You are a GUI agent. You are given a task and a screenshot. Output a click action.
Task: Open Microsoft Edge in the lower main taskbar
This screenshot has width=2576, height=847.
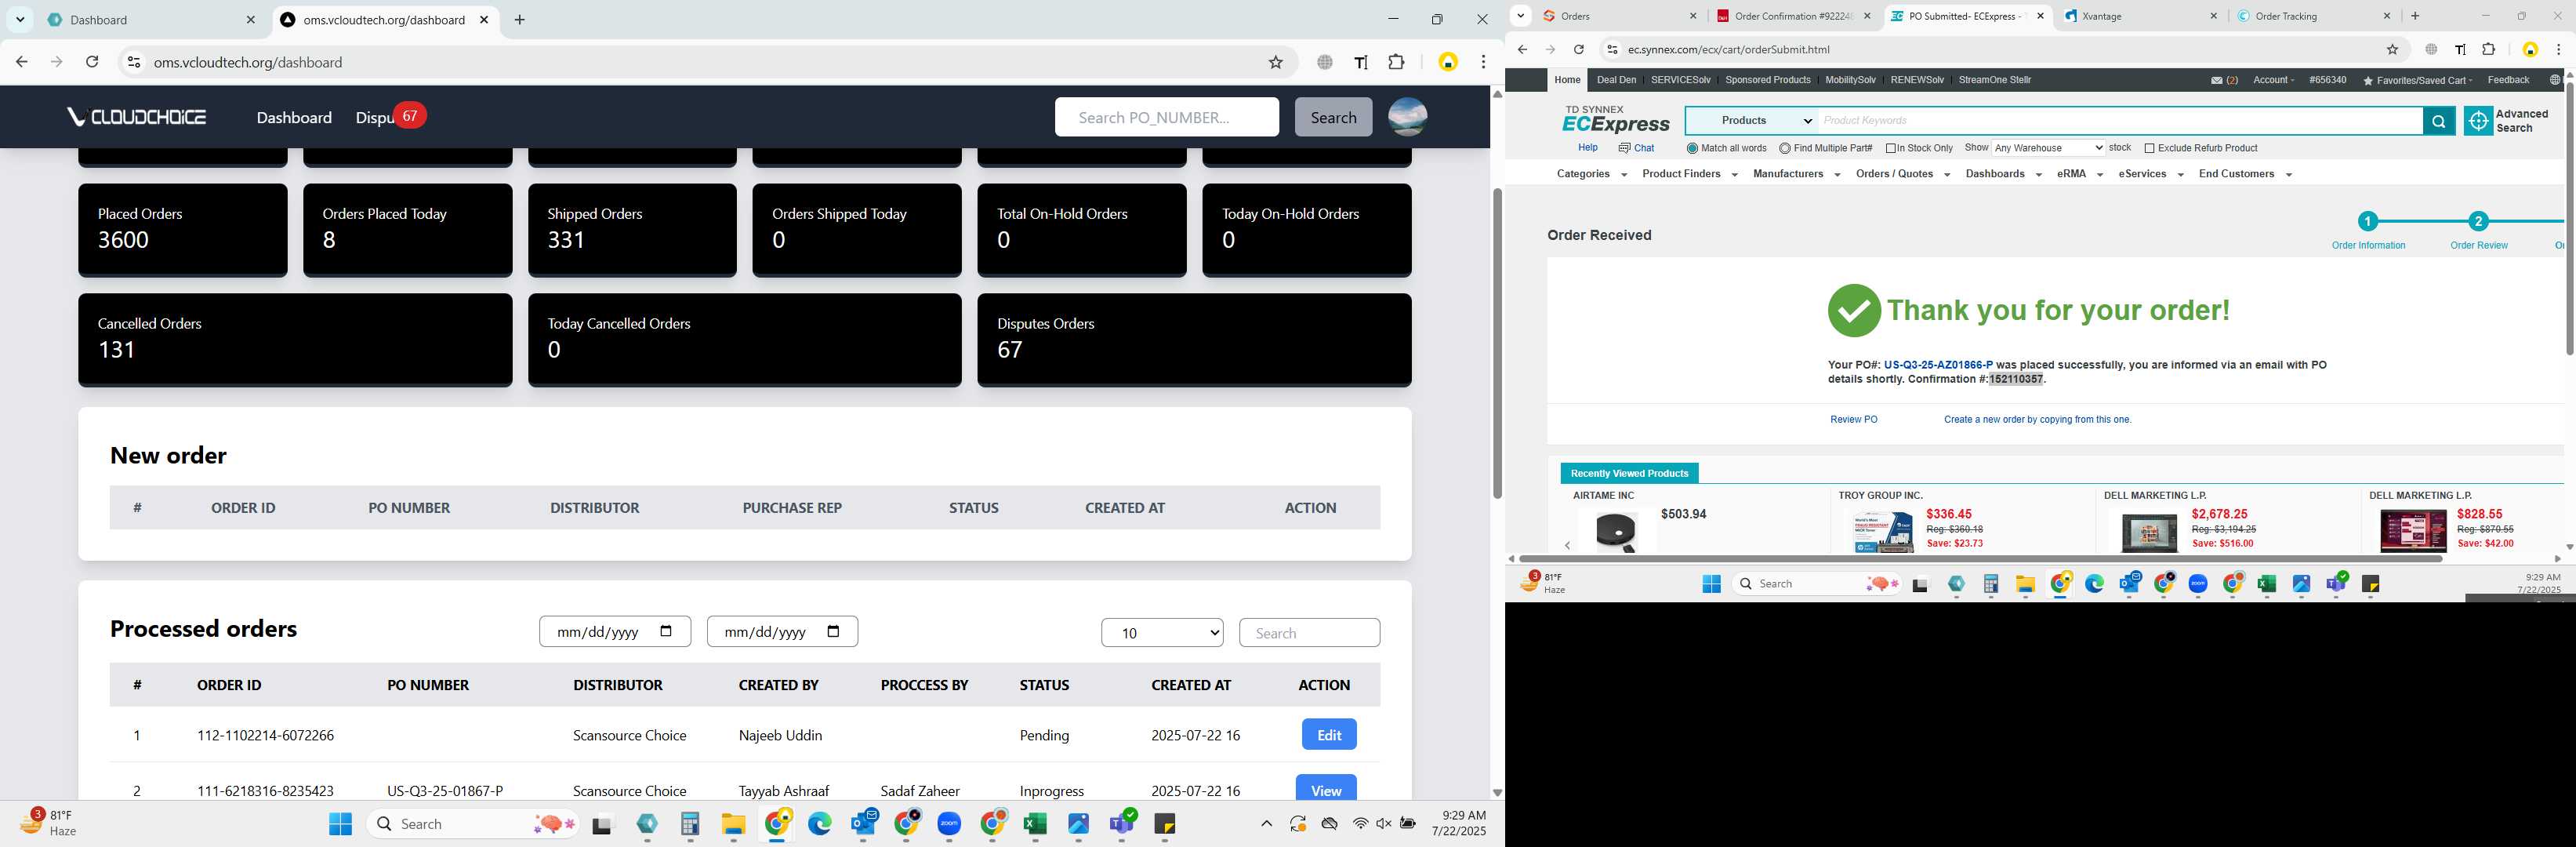(820, 824)
